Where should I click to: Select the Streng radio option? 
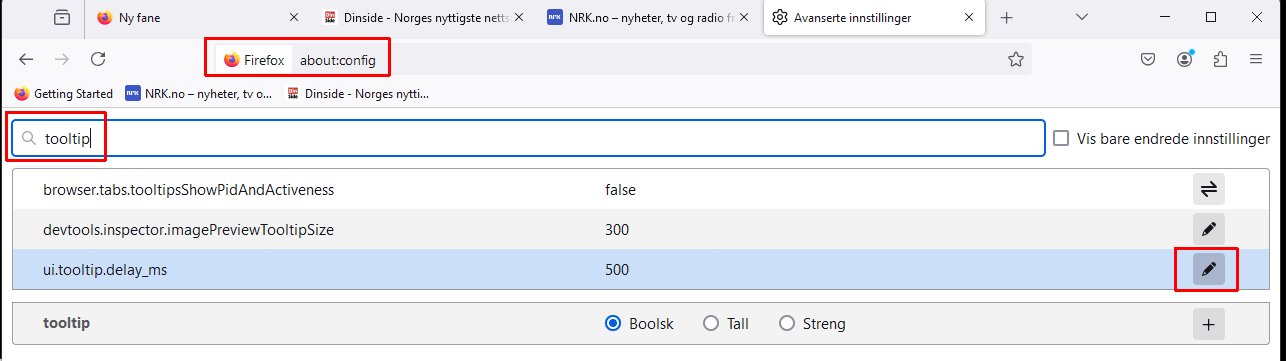tap(787, 323)
